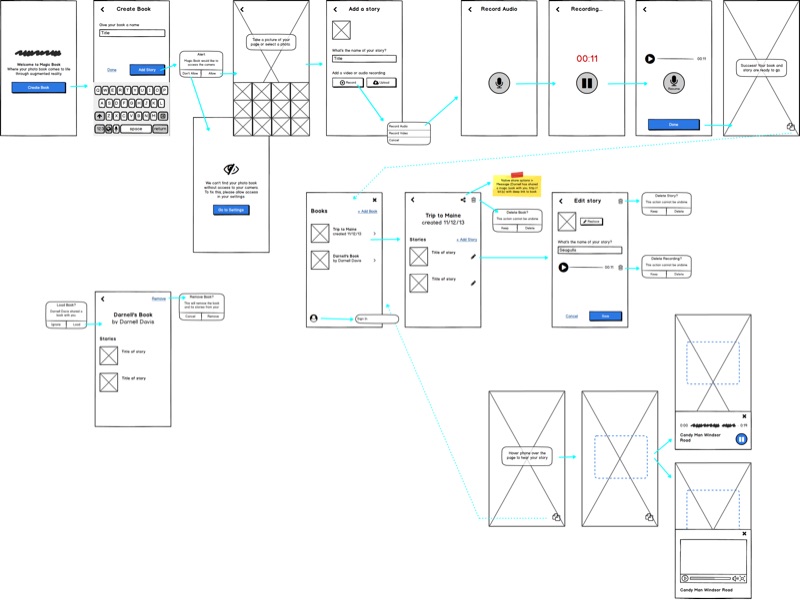Tap the microphone on Record Audio screen
The height and width of the screenshot is (600, 800).
[499, 83]
